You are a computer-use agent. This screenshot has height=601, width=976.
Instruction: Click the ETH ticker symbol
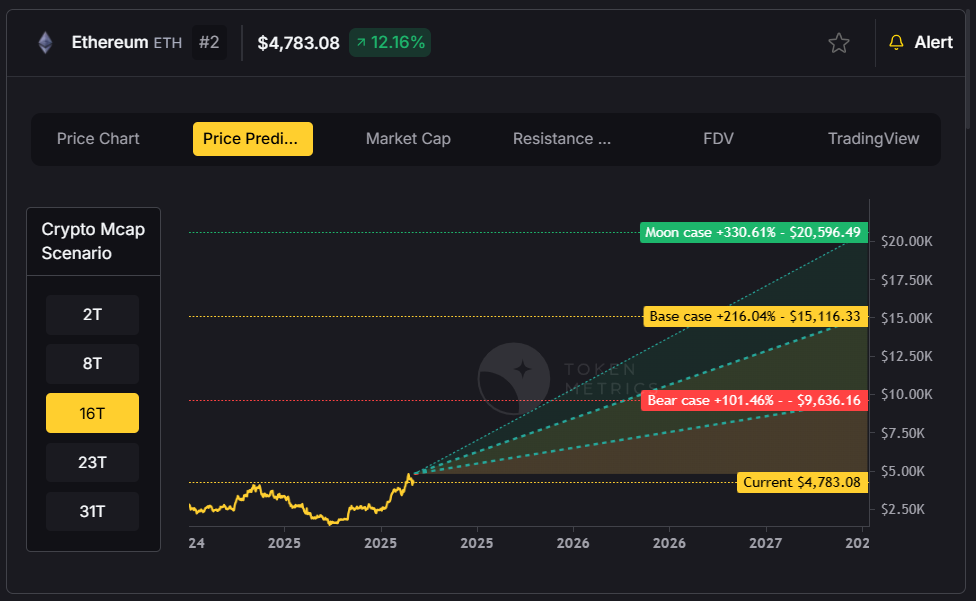point(168,43)
